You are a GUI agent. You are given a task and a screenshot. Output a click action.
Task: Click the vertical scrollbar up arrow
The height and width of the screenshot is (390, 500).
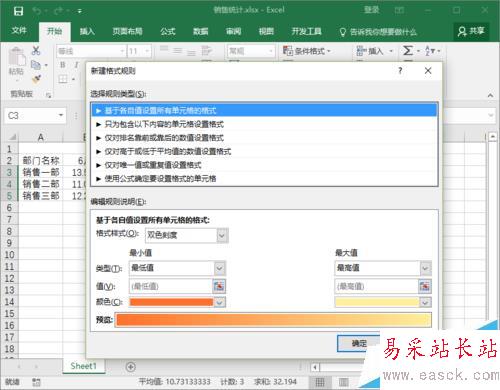[493, 137]
